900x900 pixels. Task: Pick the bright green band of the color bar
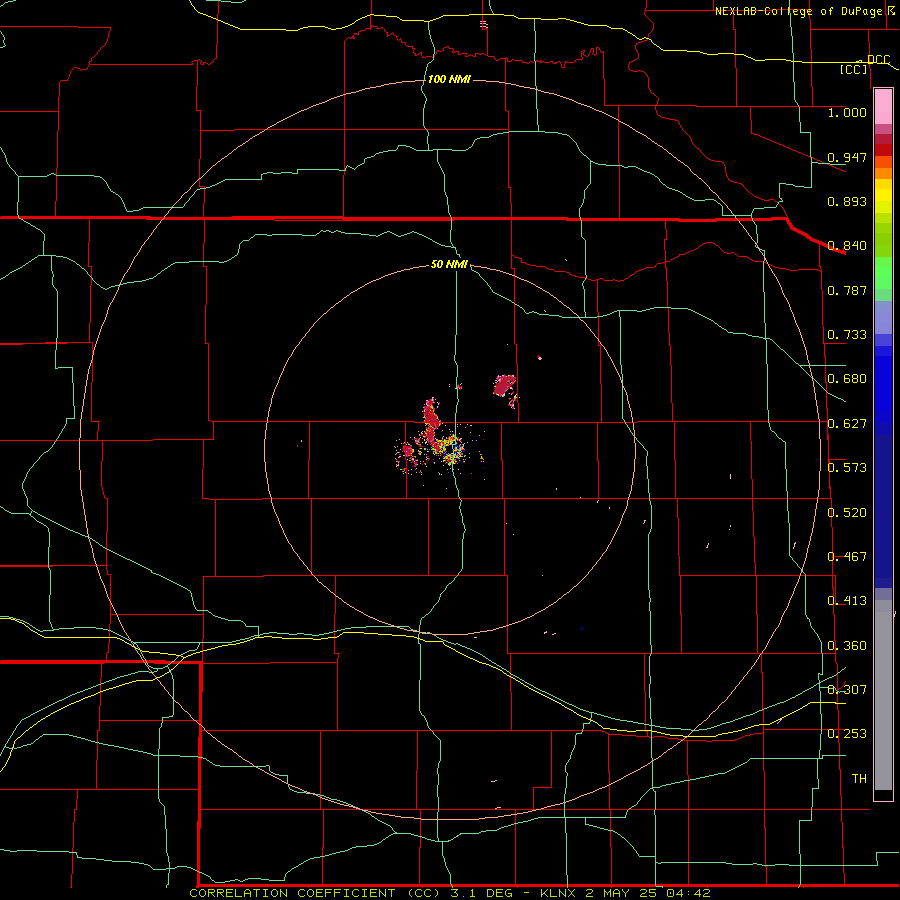click(883, 273)
